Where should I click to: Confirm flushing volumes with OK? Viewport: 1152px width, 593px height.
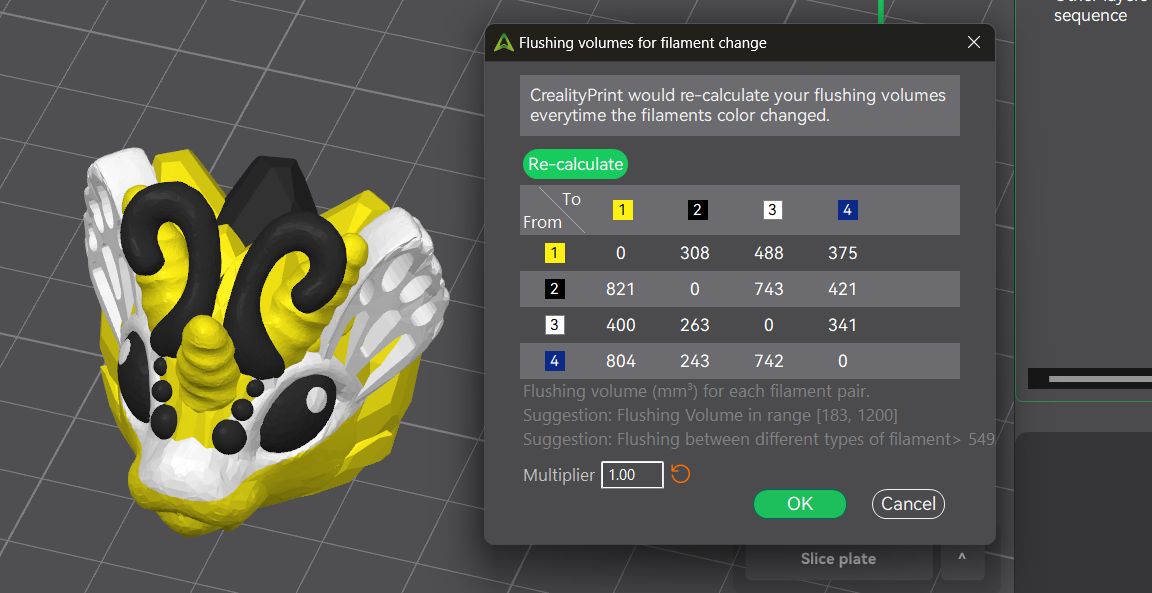click(x=799, y=503)
